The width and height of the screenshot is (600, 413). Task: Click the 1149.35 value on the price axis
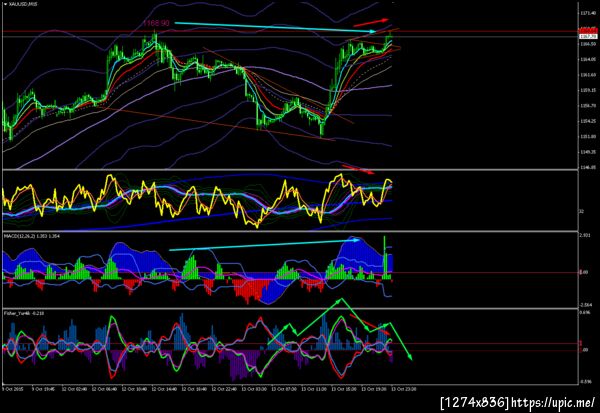tap(588, 152)
